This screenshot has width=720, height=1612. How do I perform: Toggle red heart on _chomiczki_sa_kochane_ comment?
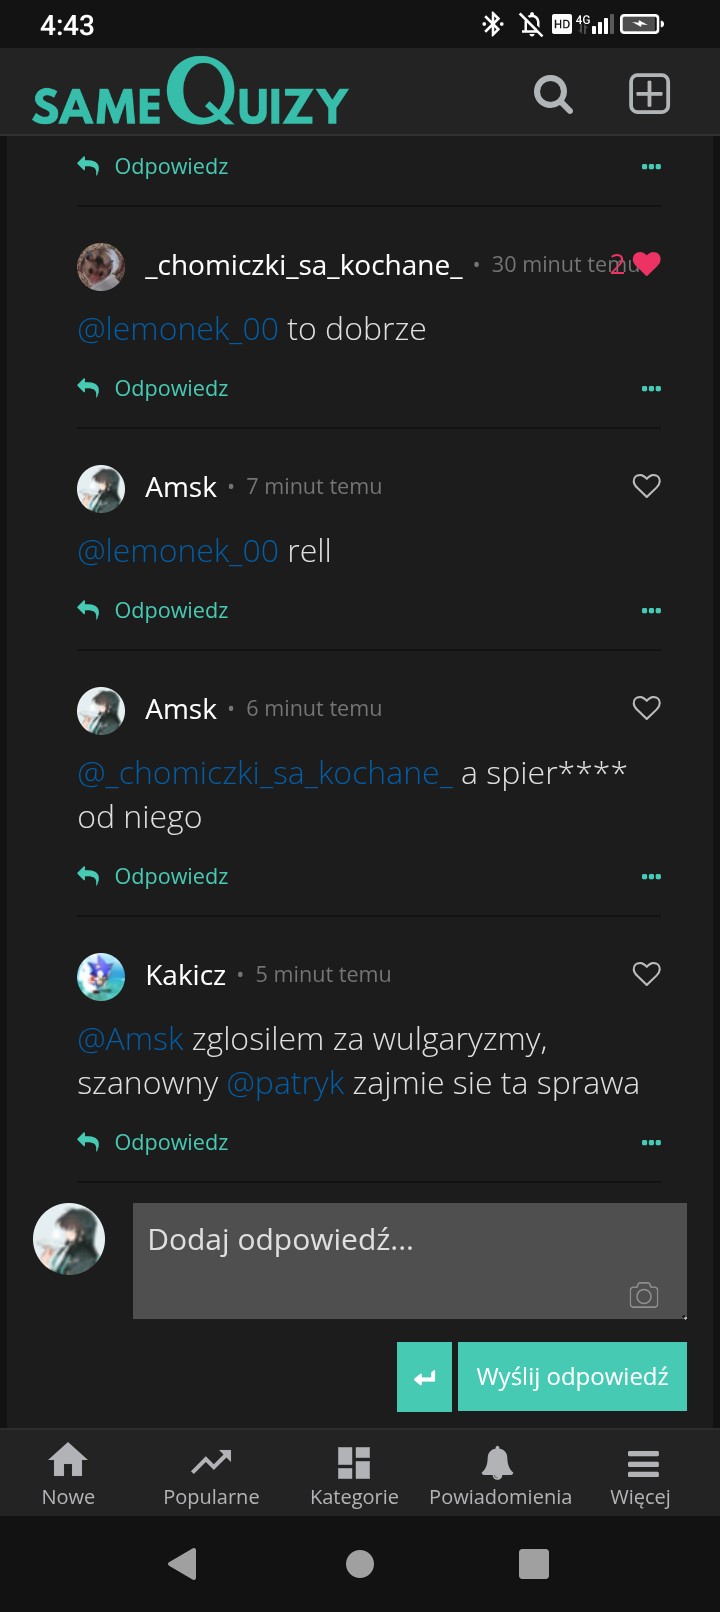click(647, 264)
